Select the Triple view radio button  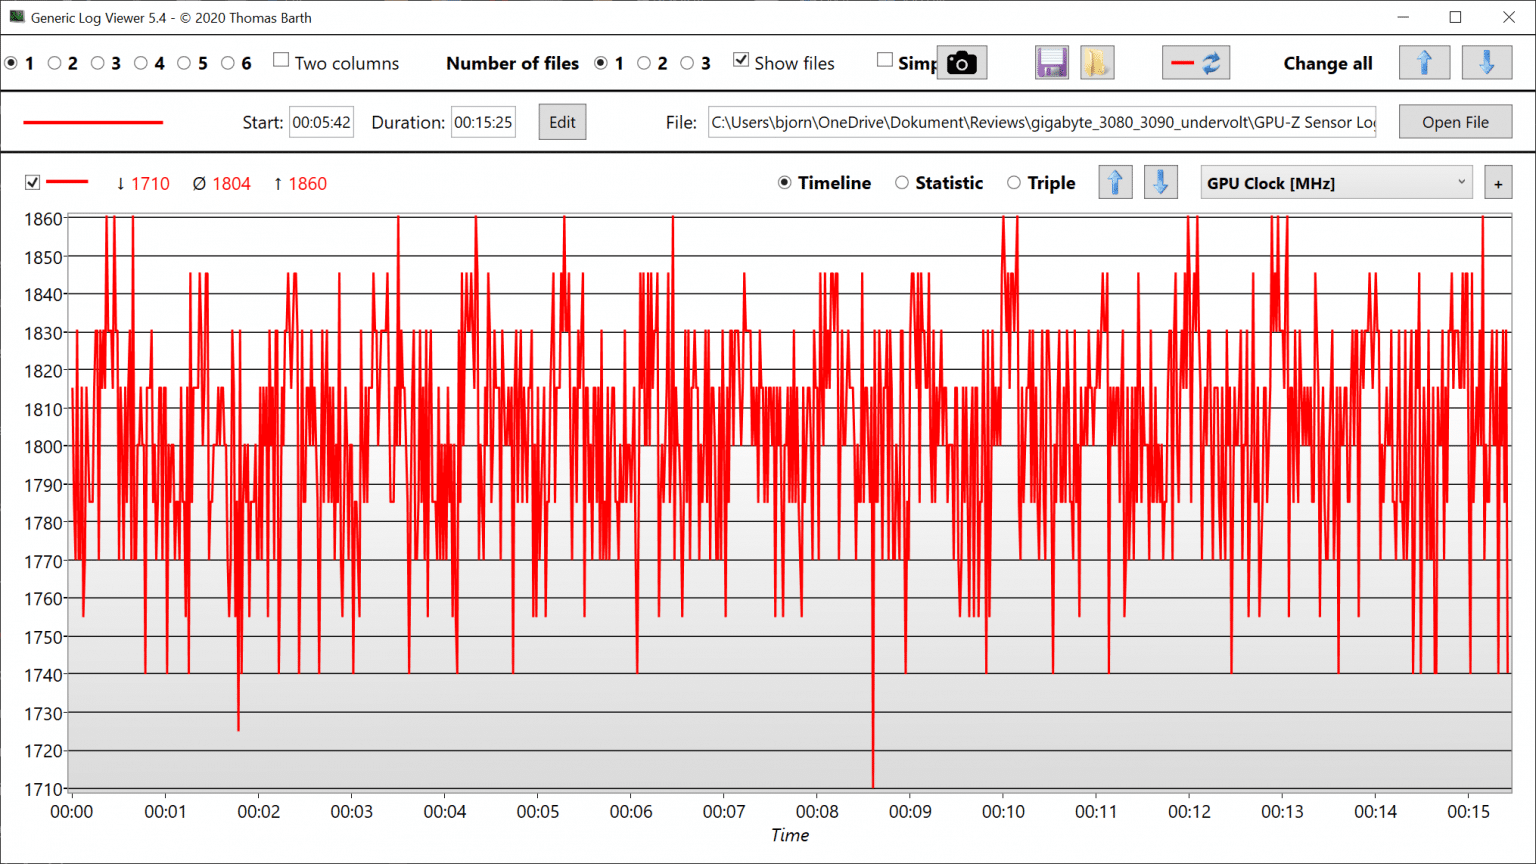(x=1014, y=183)
